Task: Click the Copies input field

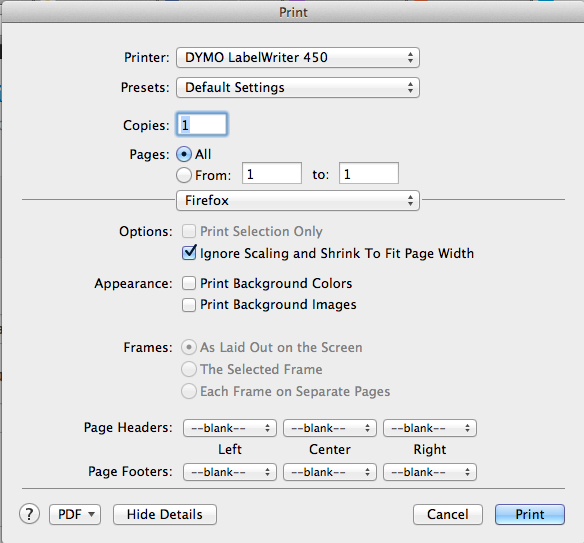Action: pyautogui.click(x=202, y=124)
